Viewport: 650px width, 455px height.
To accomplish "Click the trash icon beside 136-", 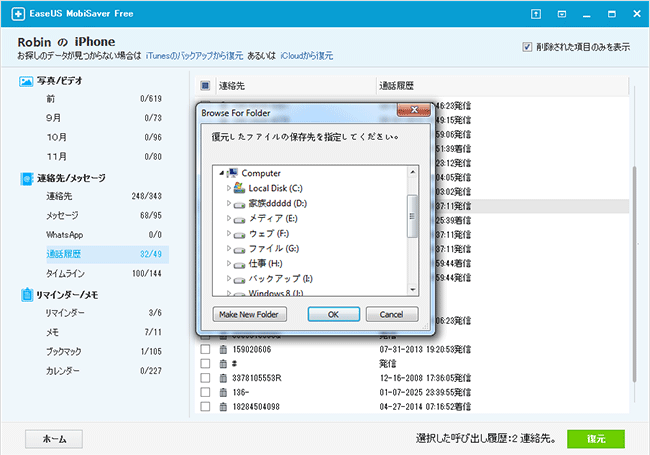I will 223,392.
